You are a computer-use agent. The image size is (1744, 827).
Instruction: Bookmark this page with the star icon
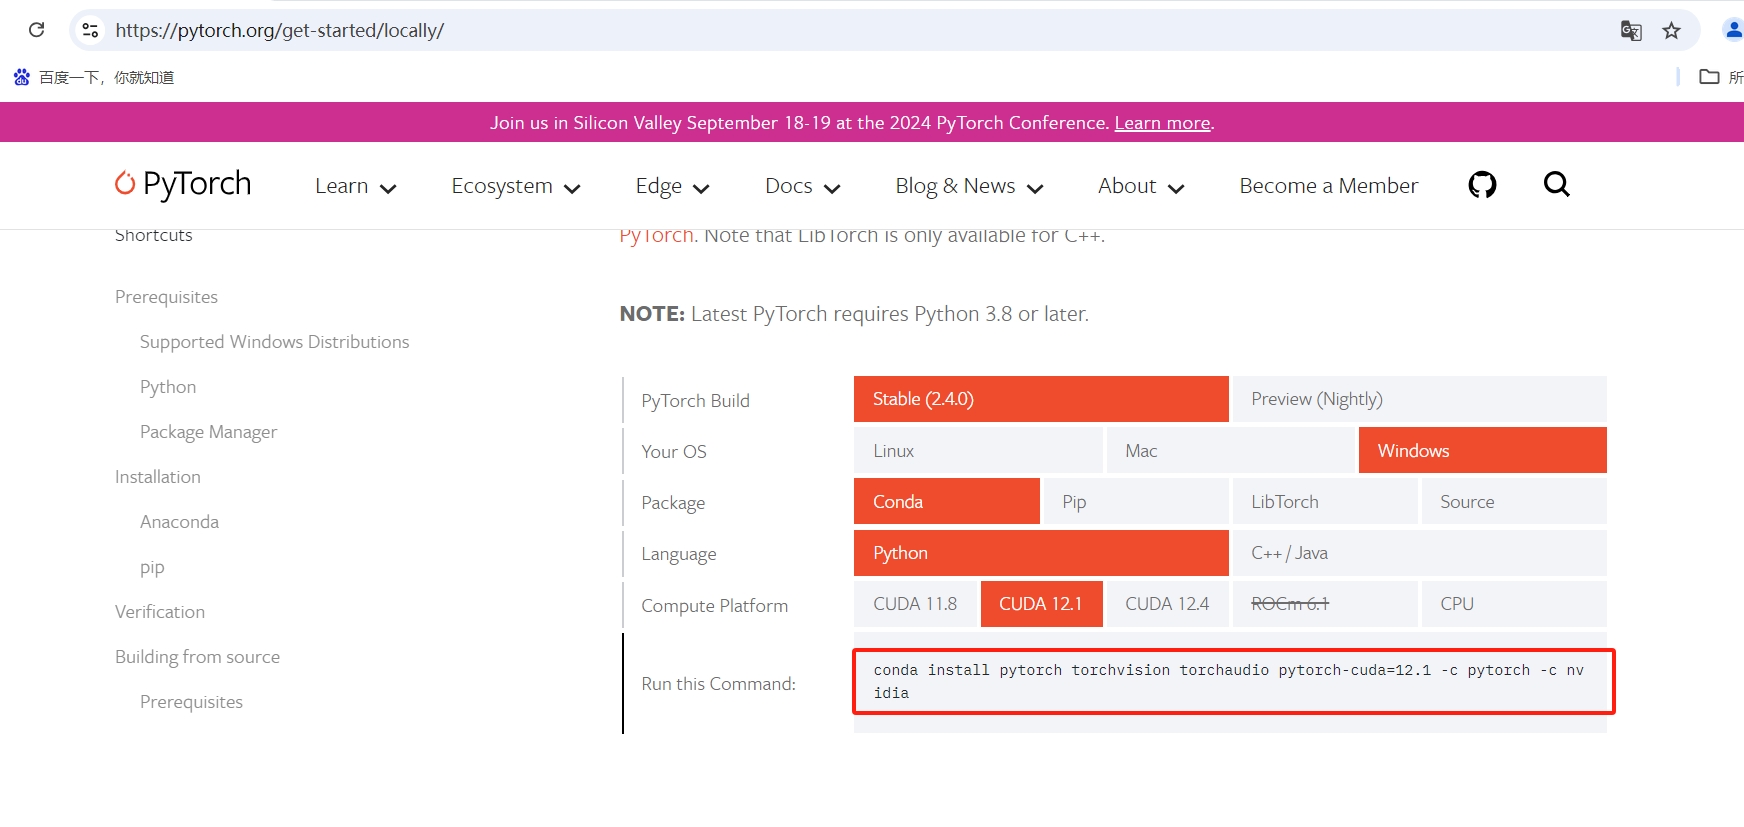point(1671,31)
